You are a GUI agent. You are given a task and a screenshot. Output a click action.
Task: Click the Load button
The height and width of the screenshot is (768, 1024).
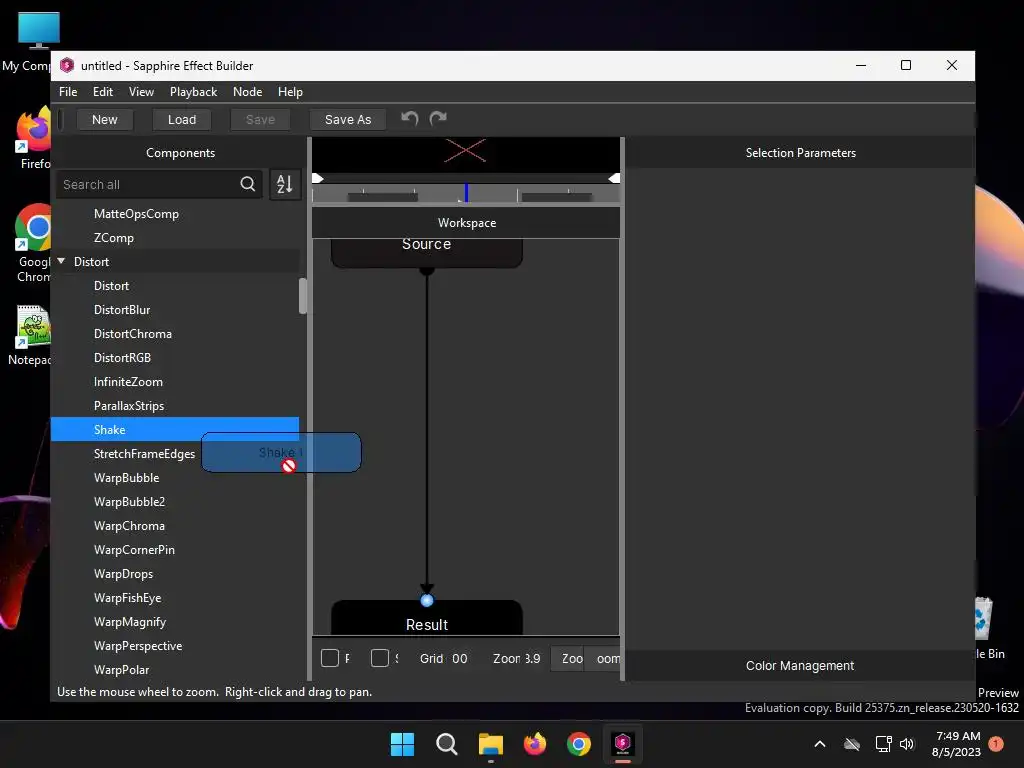(182, 120)
